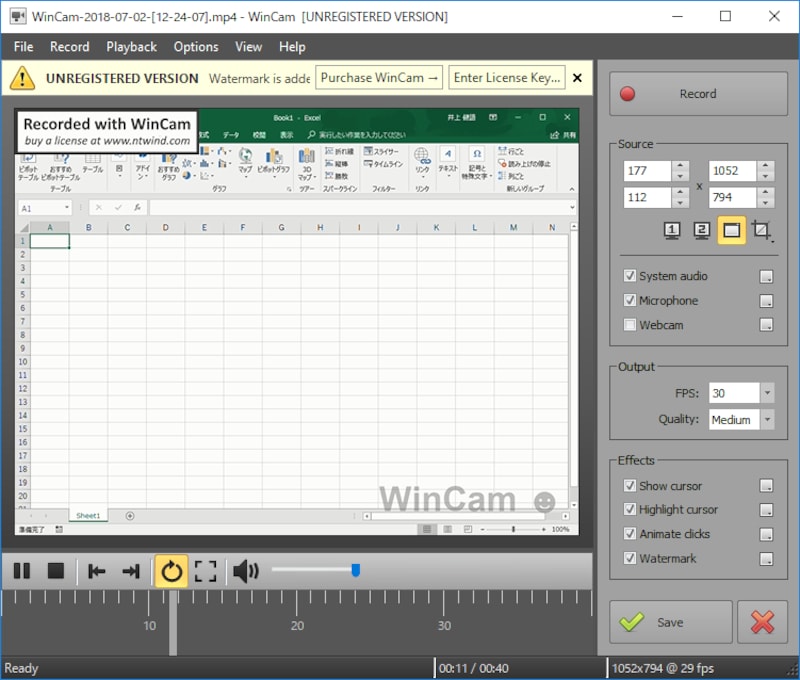
Task: Adjust the volume slider handle
Action: (355, 570)
